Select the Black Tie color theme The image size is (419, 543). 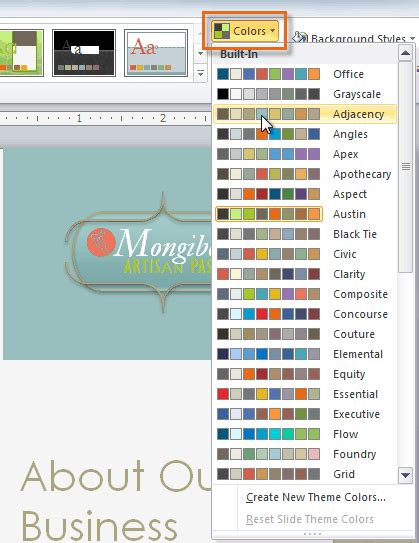(305, 234)
